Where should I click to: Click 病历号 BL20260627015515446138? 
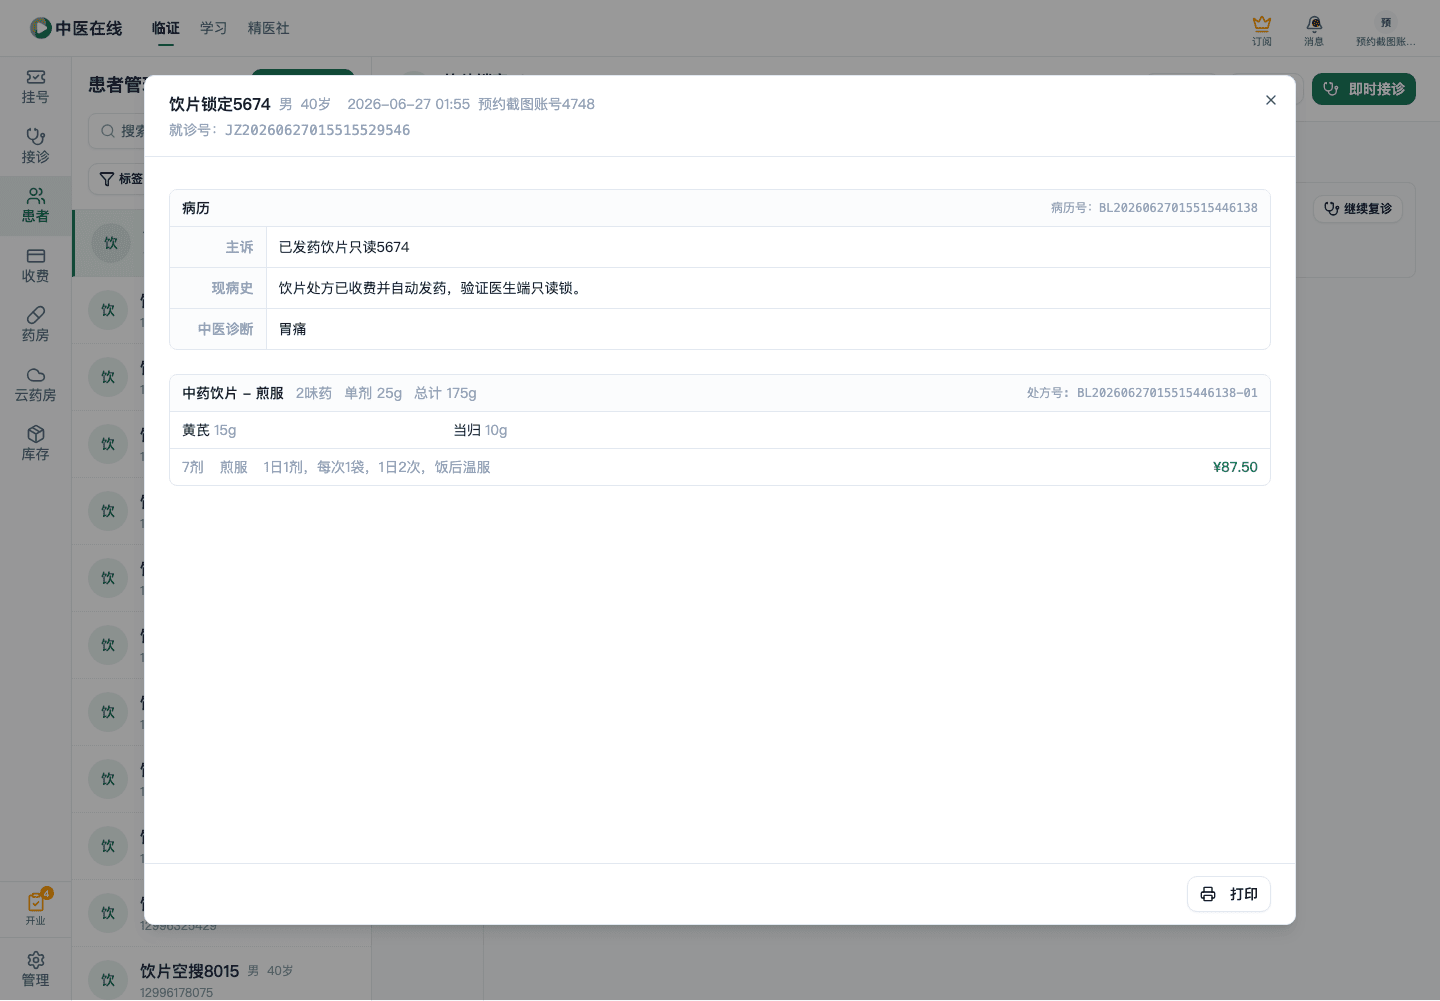[x=1154, y=208]
